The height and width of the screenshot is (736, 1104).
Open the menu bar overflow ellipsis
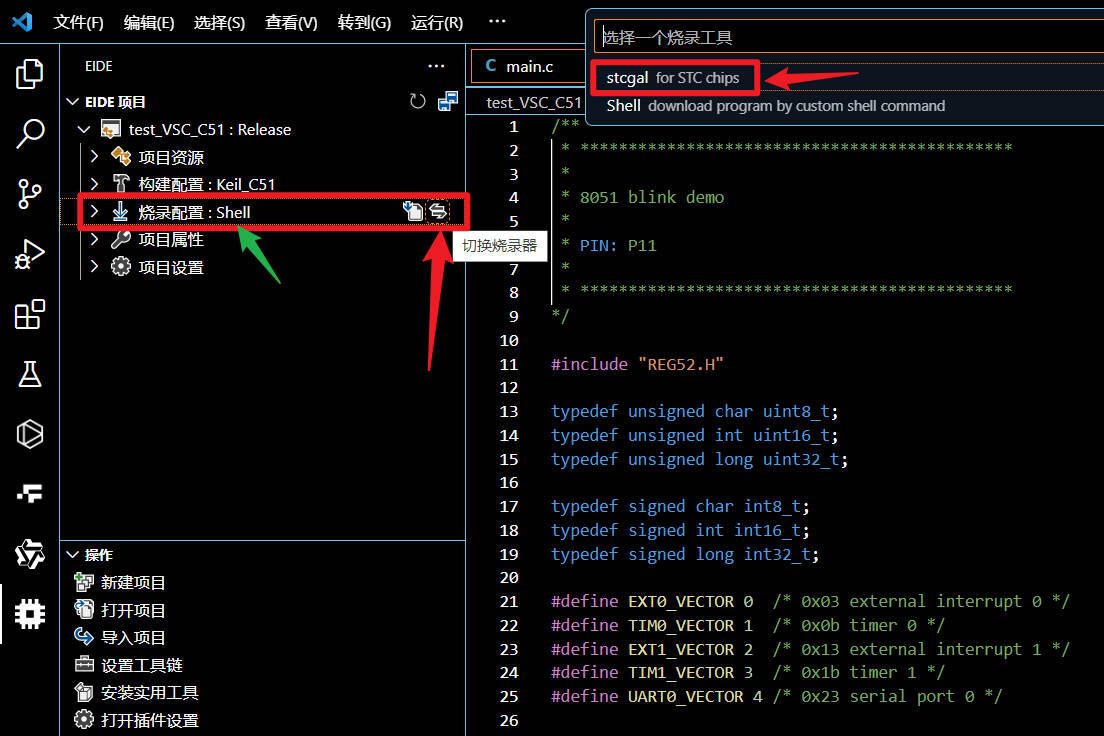pos(497,21)
